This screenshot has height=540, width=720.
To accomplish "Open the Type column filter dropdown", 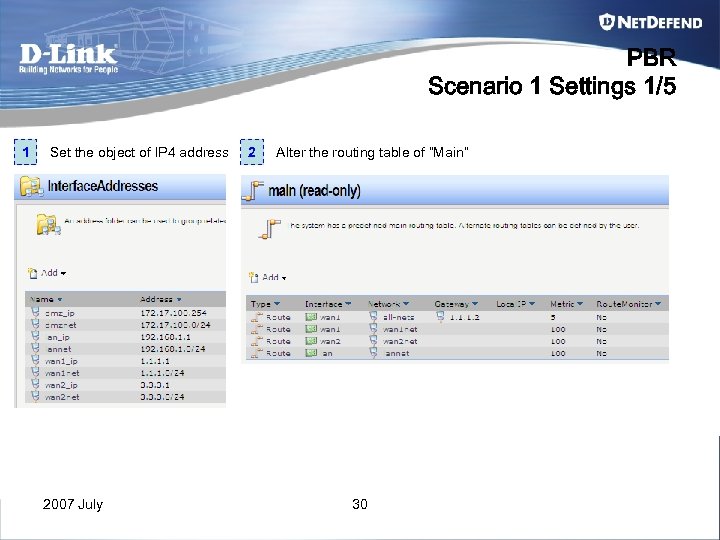I will [x=276, y=304].
